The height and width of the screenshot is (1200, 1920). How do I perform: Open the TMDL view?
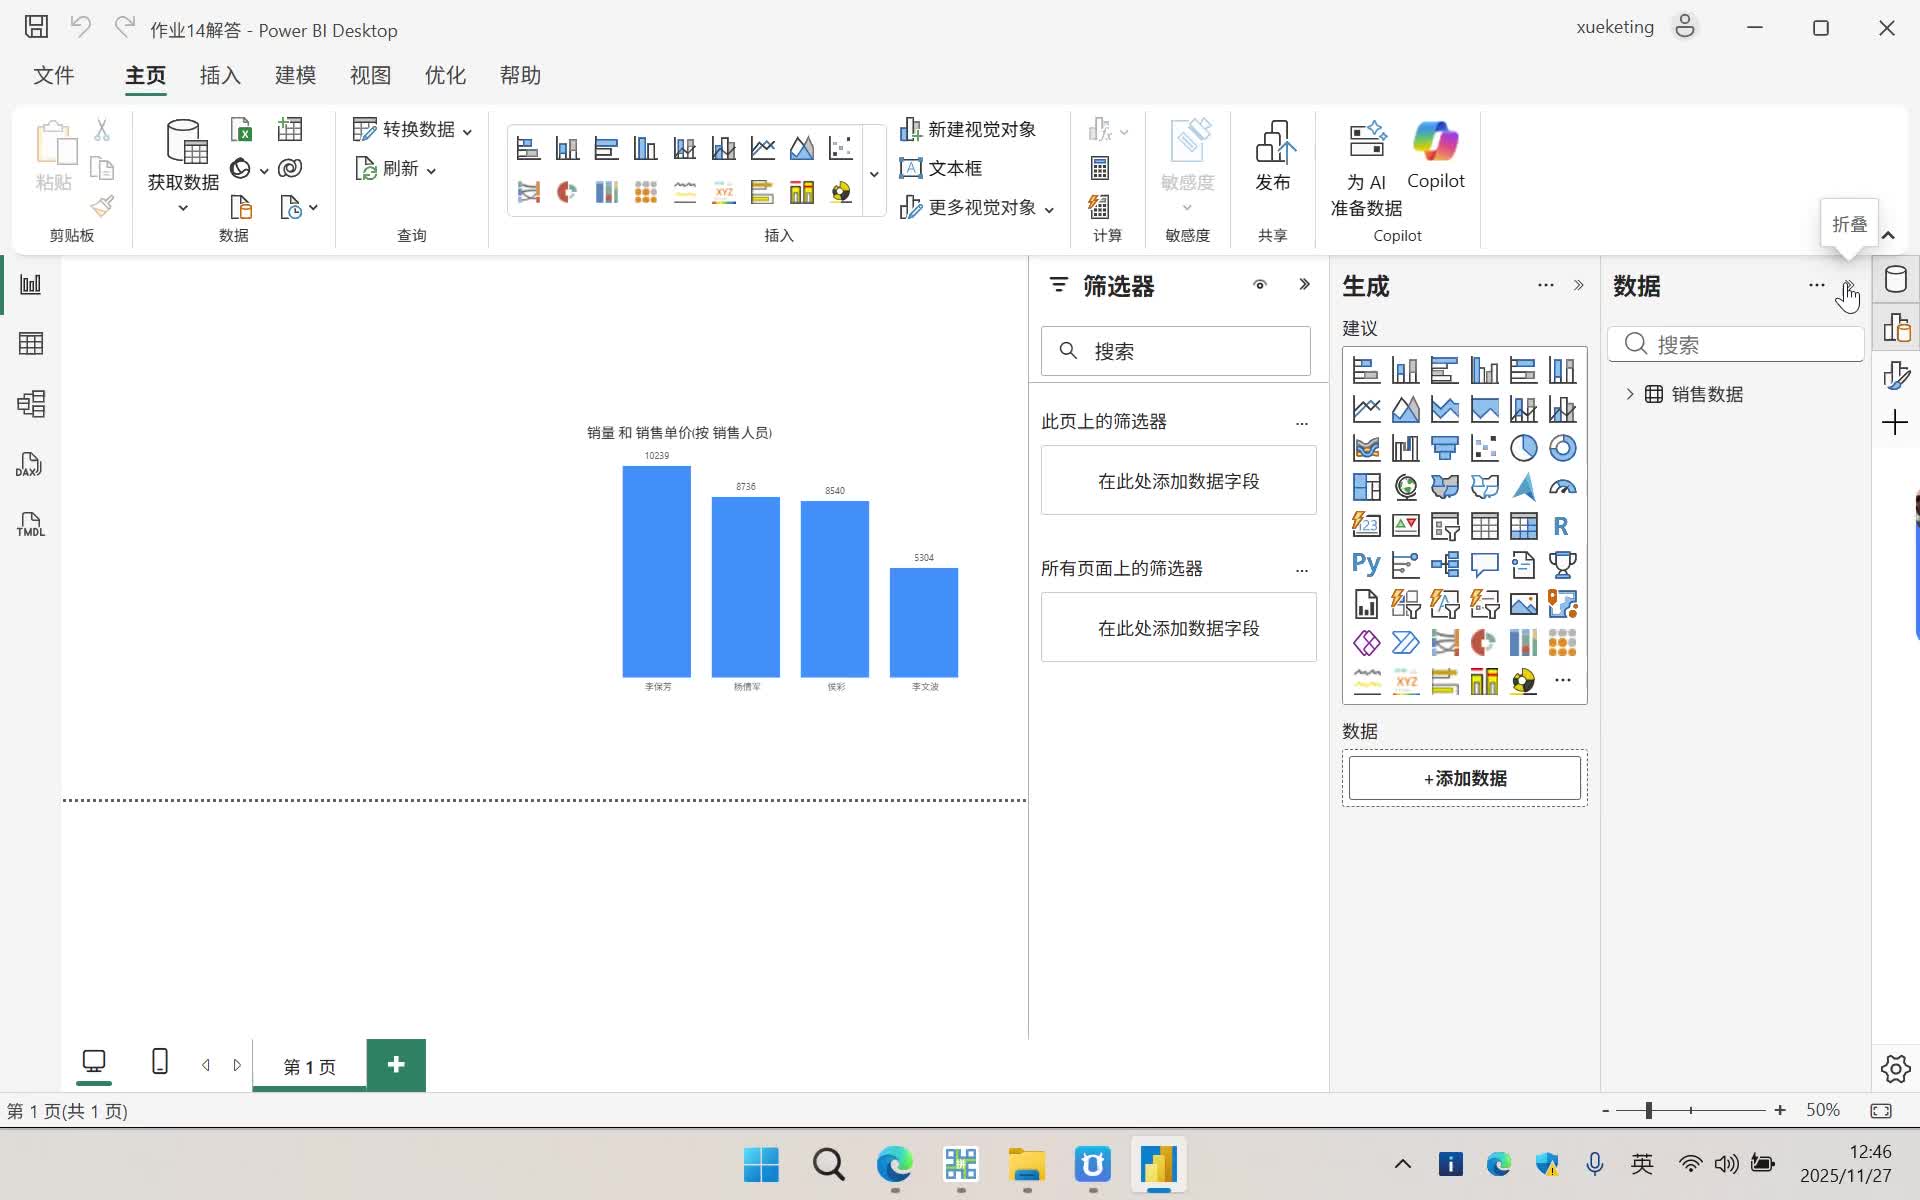[30, 524]
